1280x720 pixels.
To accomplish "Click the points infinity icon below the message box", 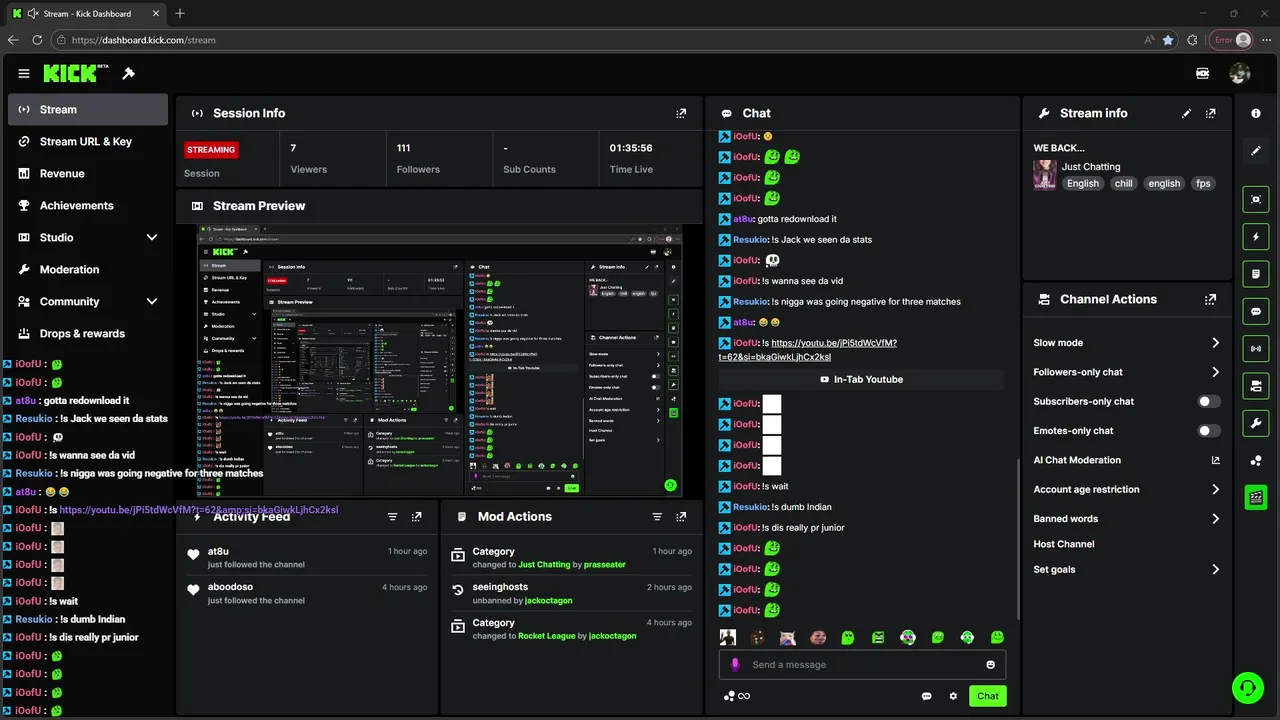I will click(736, 696).
